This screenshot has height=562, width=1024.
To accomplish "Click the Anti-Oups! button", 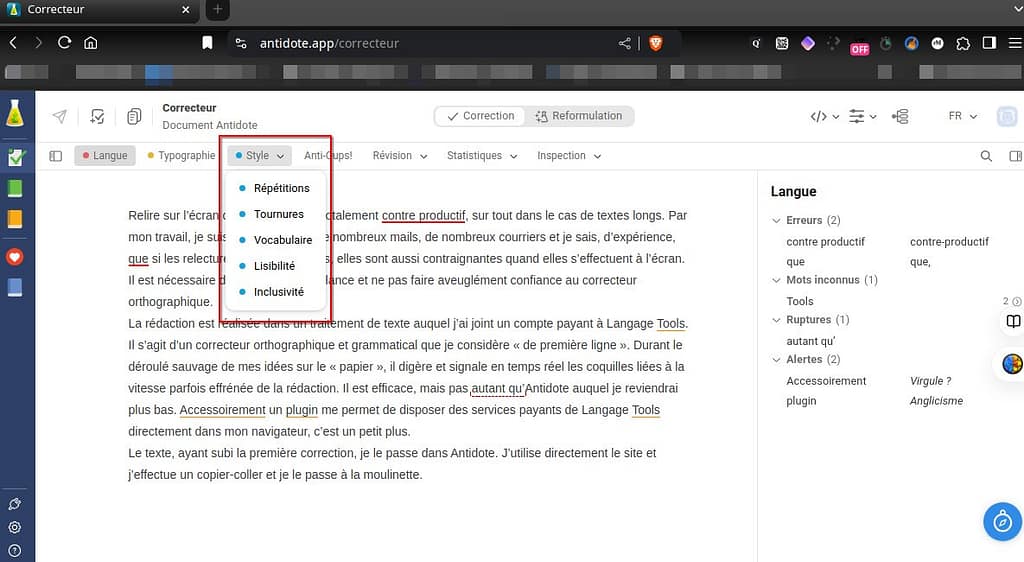I will click(328, 156).
